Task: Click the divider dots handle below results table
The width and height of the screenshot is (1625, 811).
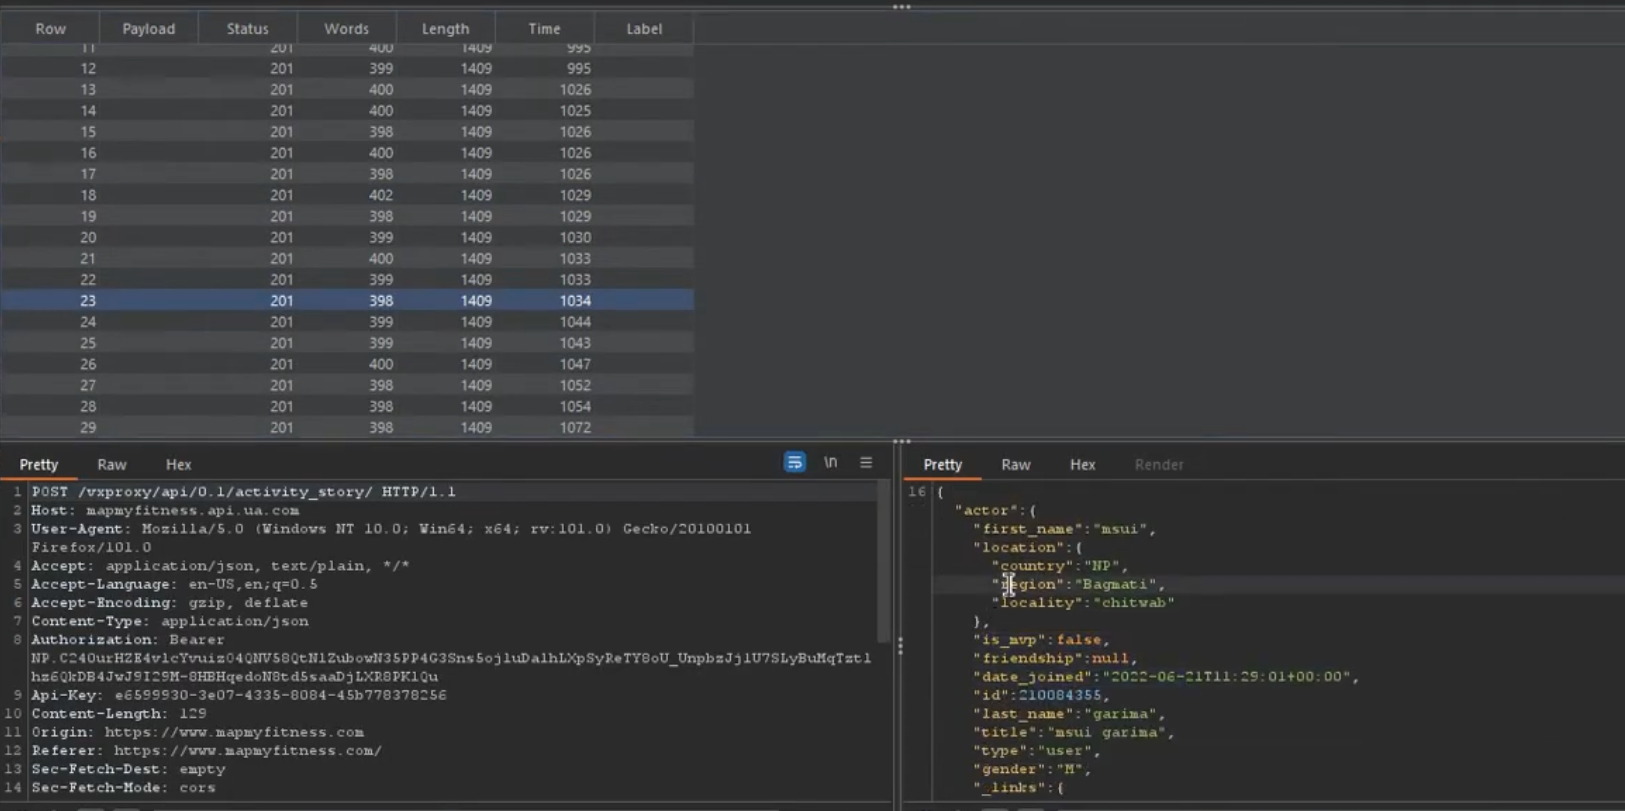Action: [x=901, y=441]
